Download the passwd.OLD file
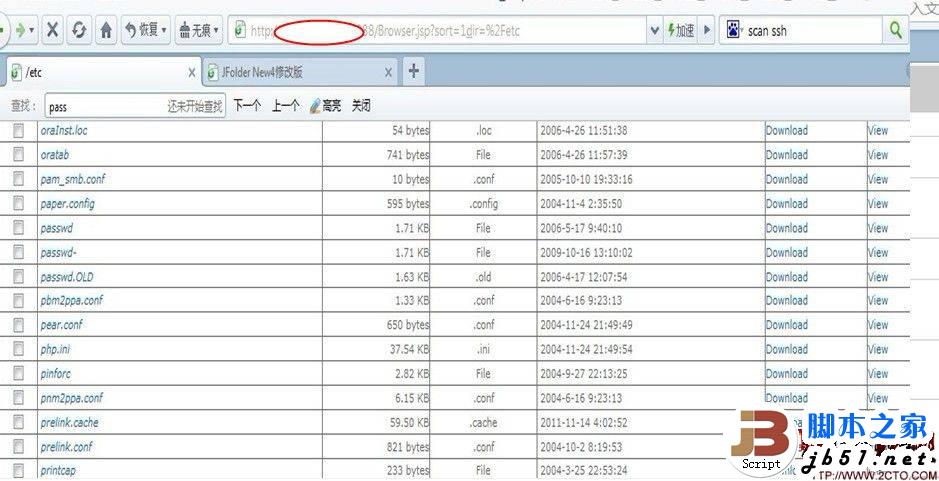Image resolution: width=939 pixels, height=481 pixels. tap(786, 276)
